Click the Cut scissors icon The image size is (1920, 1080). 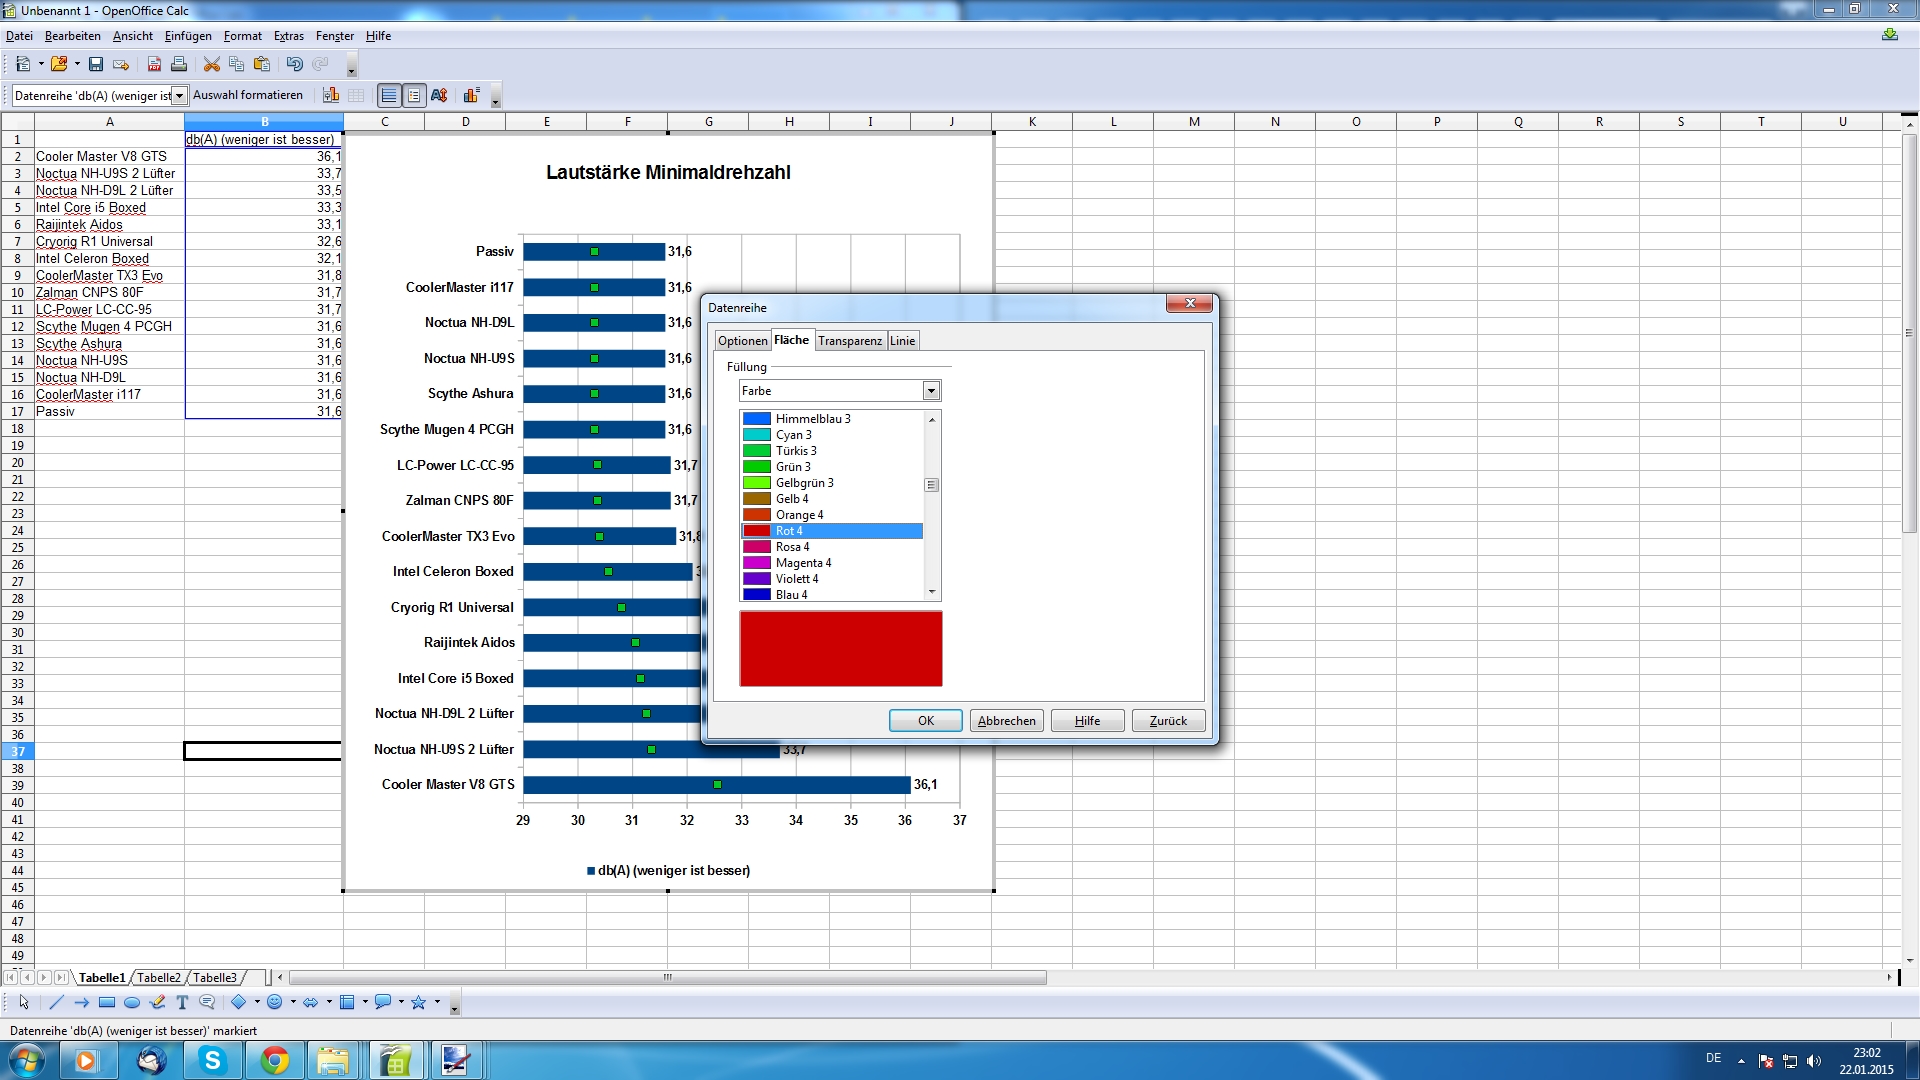tap(212, 64)
